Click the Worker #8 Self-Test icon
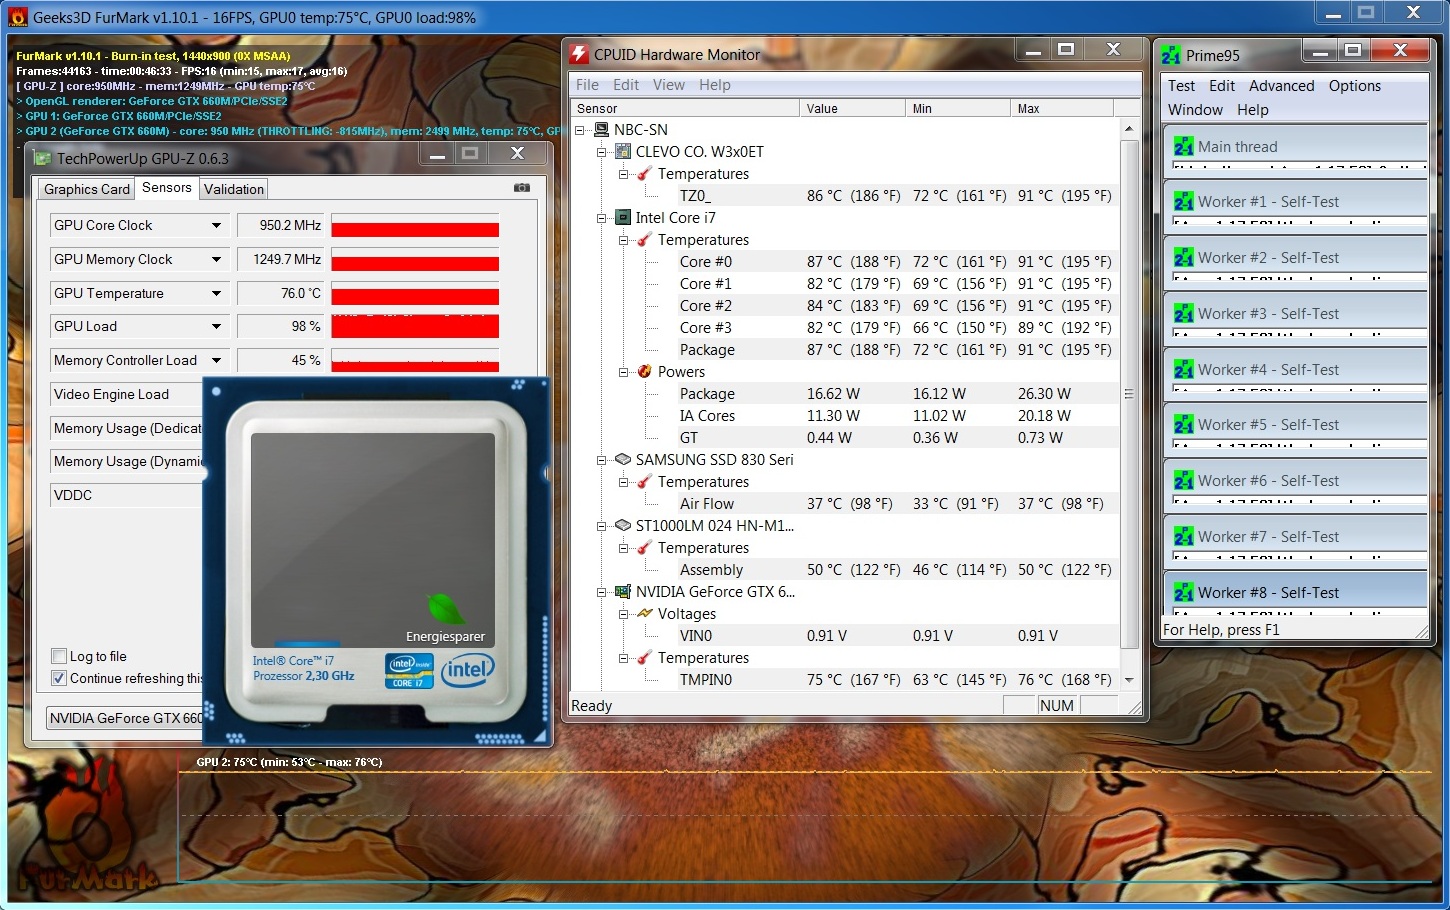Screen dimensions: 1450x910 coord(1184,592)
